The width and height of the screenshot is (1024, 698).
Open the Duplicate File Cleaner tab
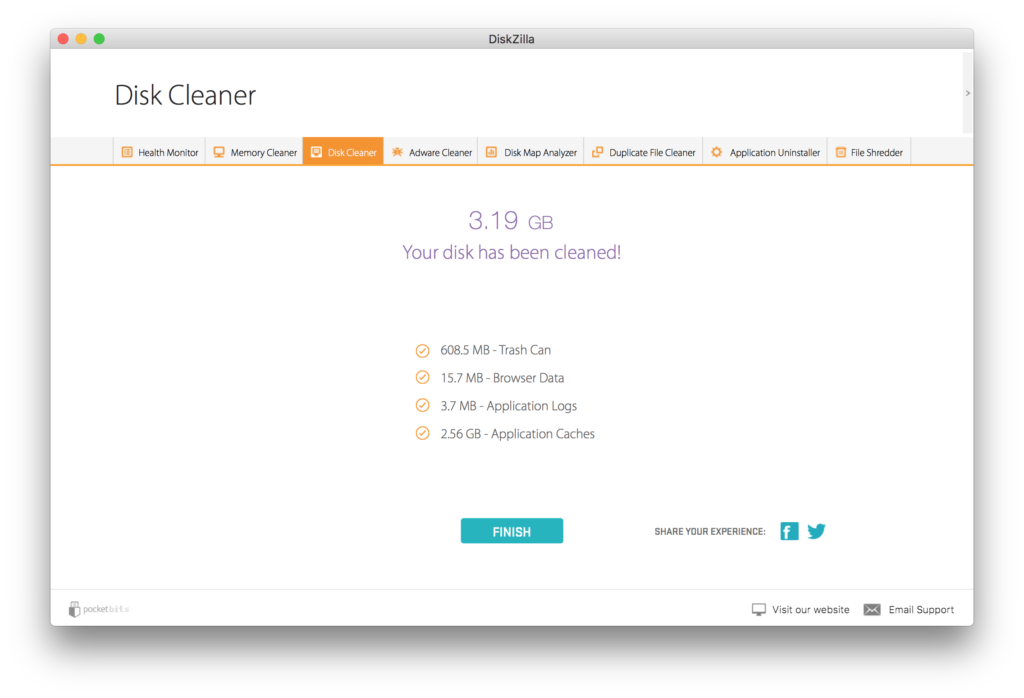pos(643,152)
